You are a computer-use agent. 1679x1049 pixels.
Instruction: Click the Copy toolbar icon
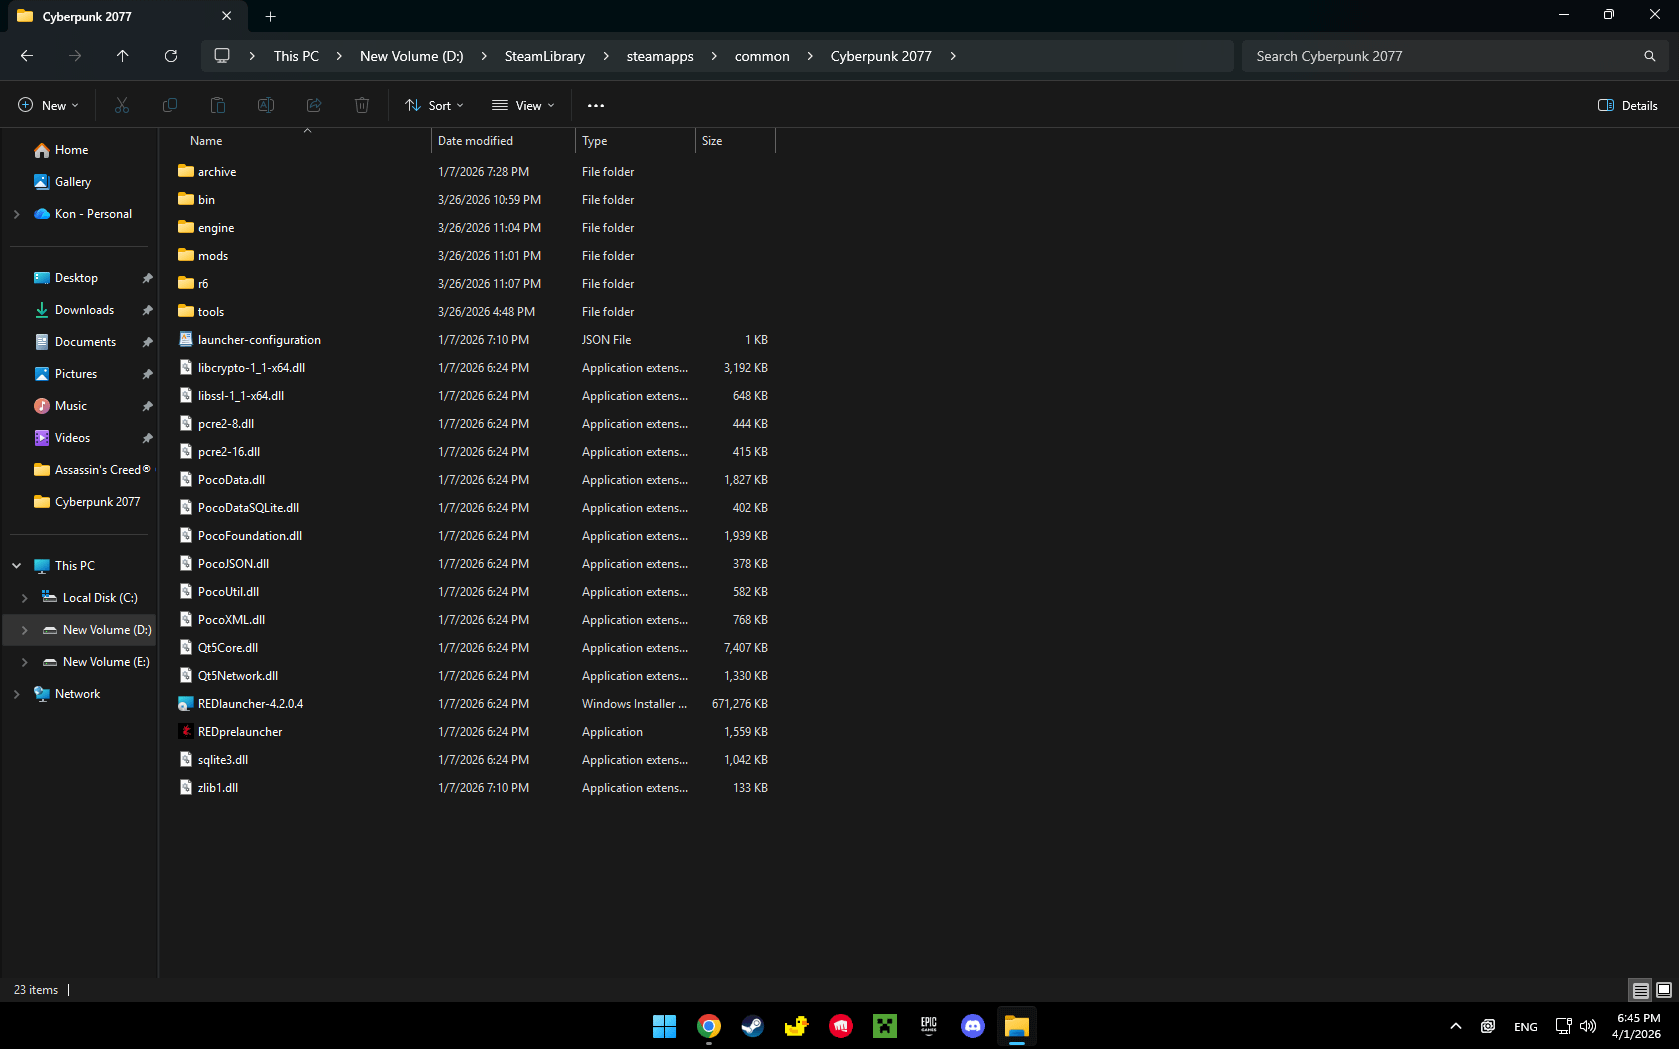(x=170, y=105)
